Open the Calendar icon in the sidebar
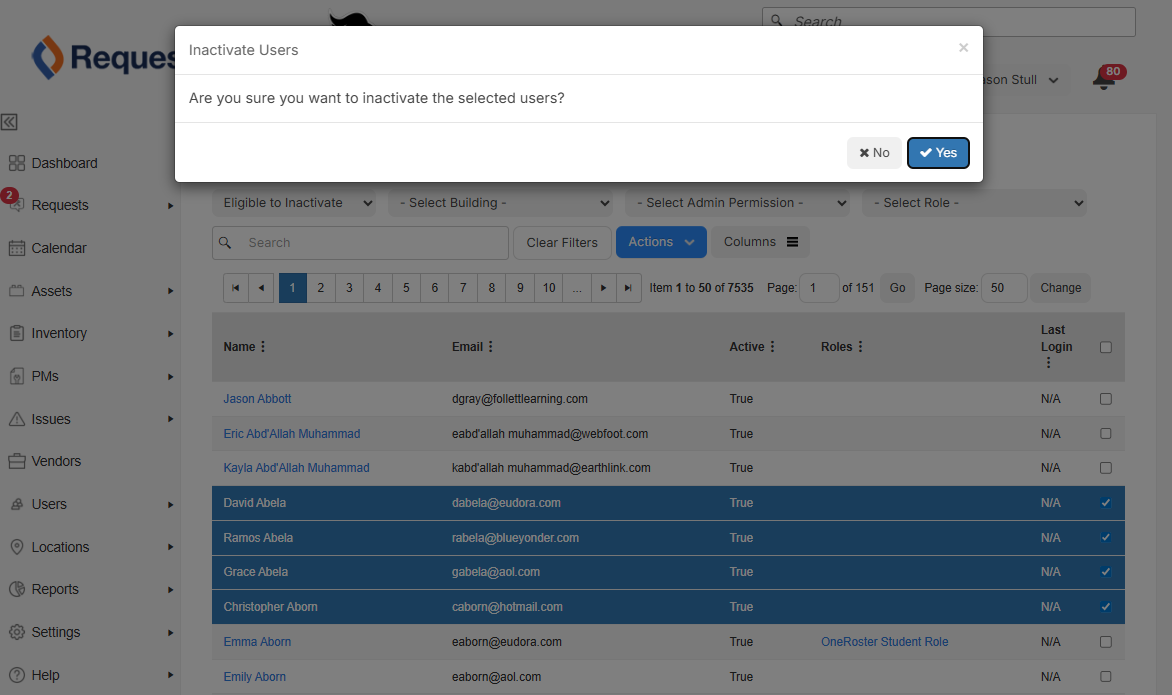The image size is (1172, 695). click(17, 248)
